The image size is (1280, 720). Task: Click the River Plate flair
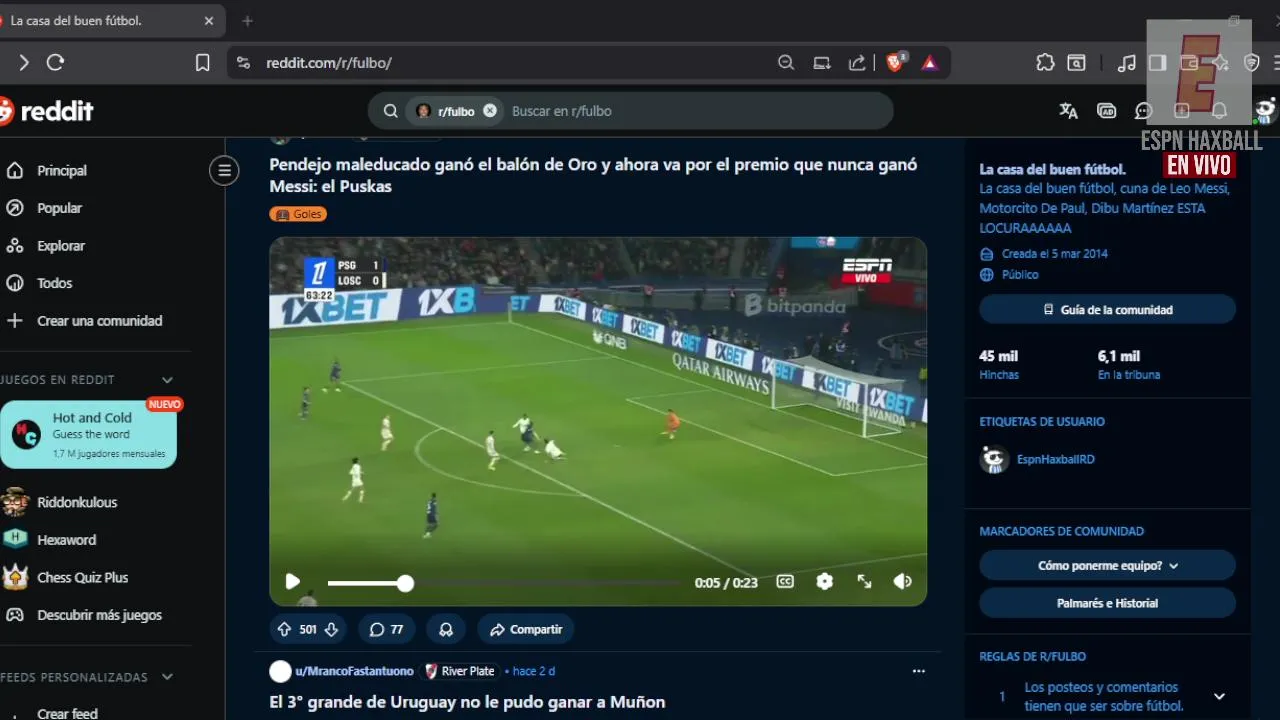coord(459,671)
